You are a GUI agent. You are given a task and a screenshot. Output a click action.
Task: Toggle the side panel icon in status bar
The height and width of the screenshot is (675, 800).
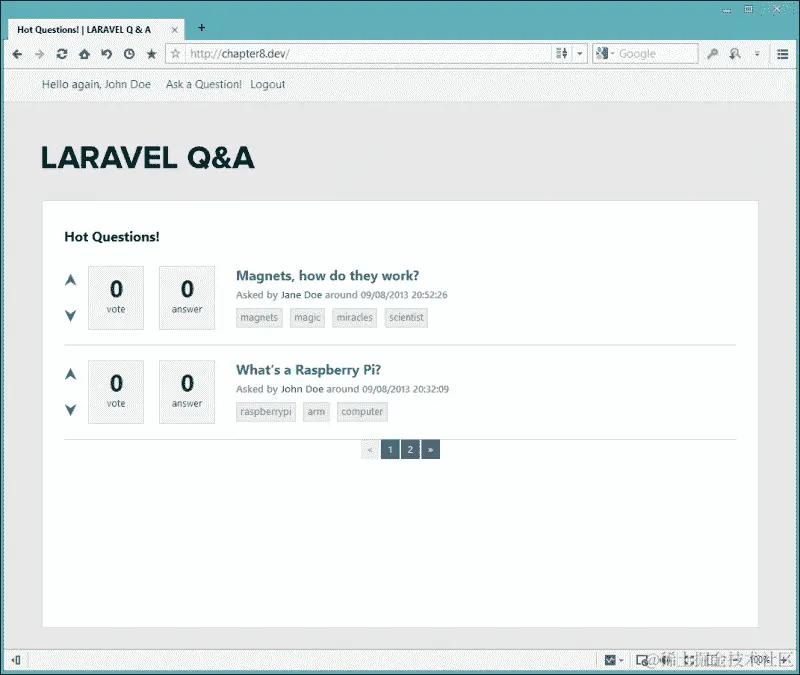[x=16, y=660]
